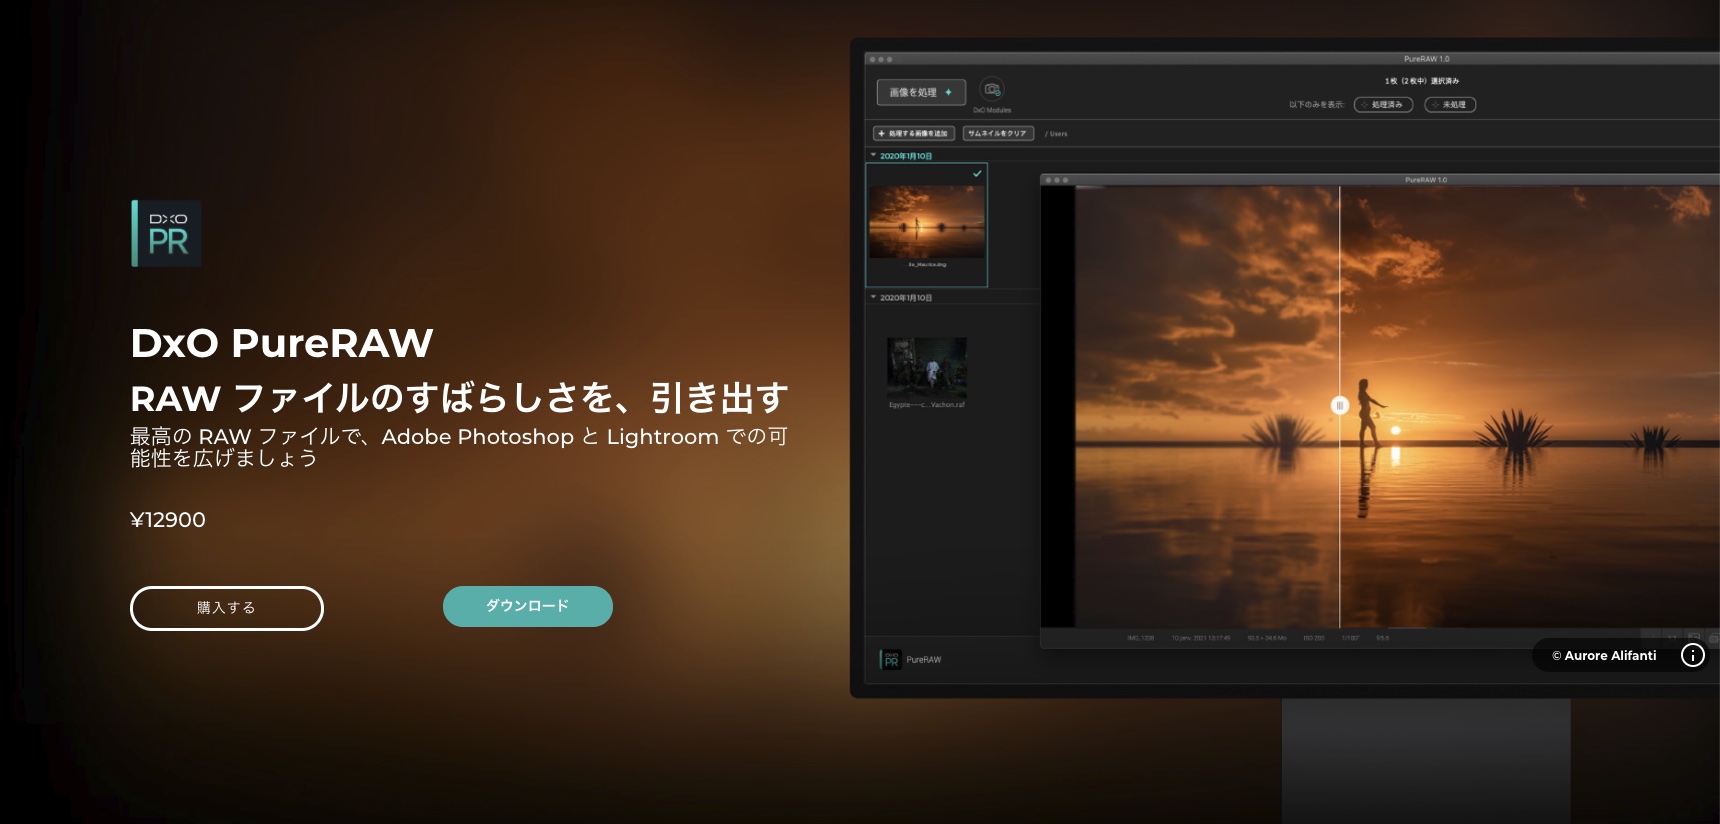Click the "Egypte---c...Vachon.raf" file name
Screen dimensions: 1720x824
[927, 405]
